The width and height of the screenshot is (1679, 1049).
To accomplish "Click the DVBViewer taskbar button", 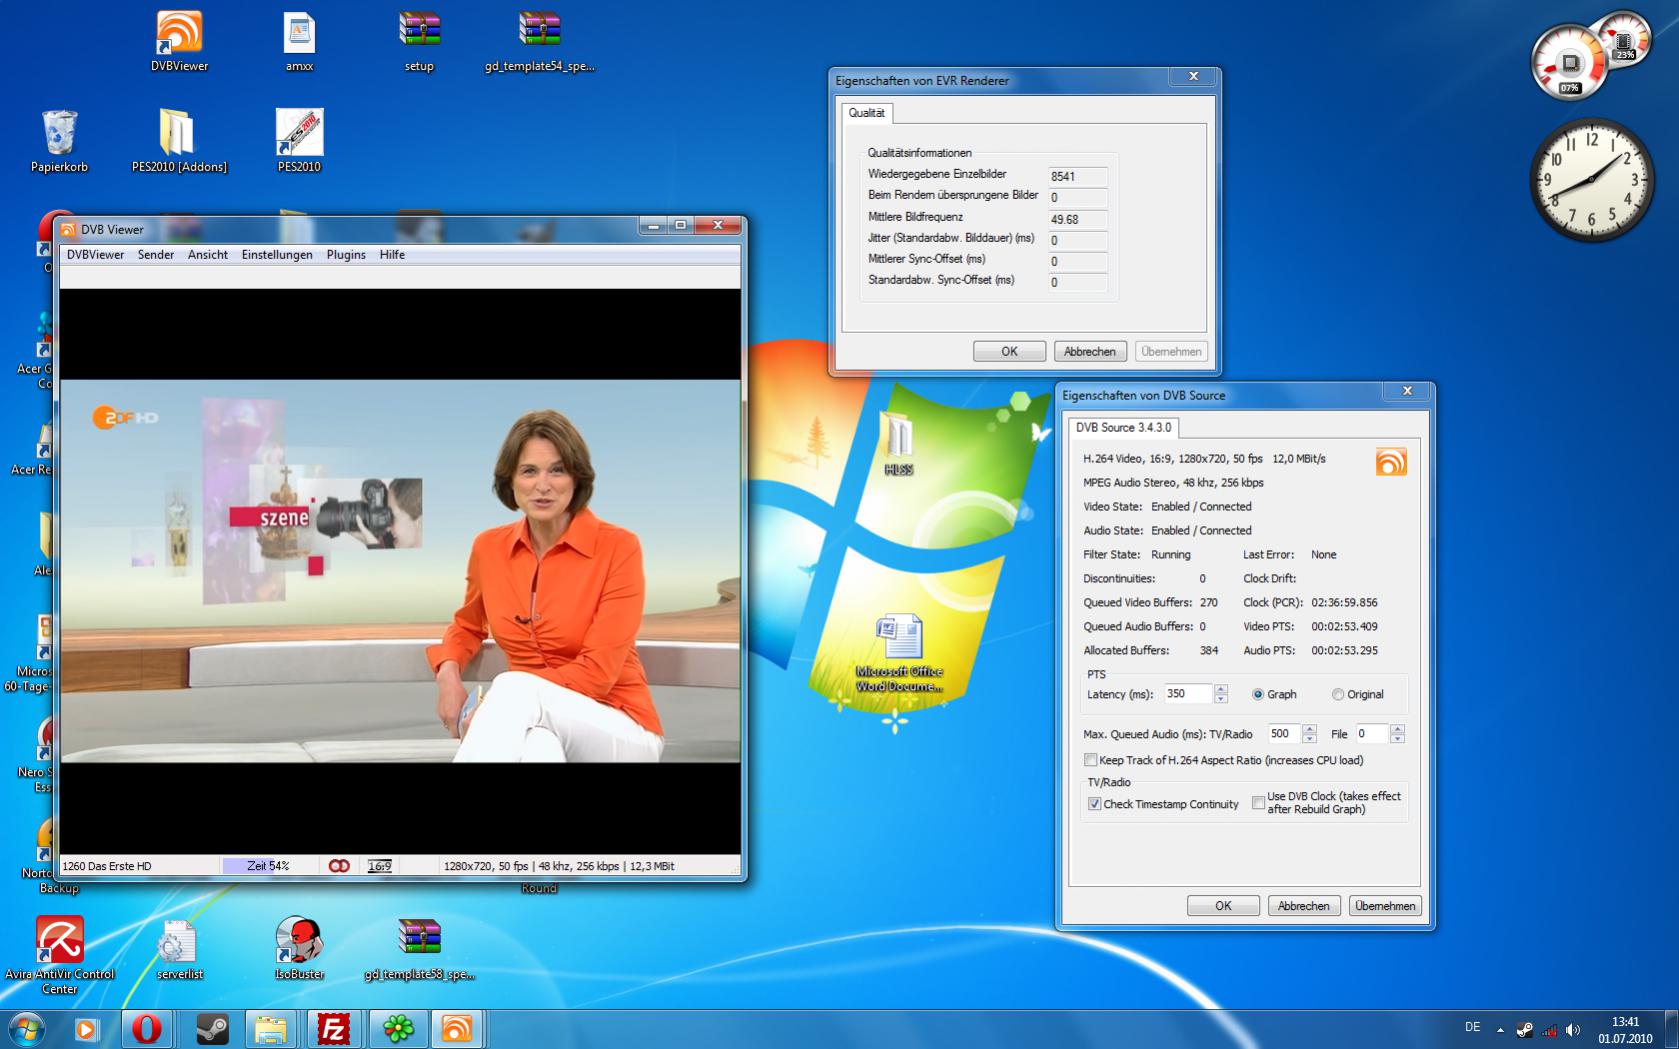I will [x=456, y=1028].
